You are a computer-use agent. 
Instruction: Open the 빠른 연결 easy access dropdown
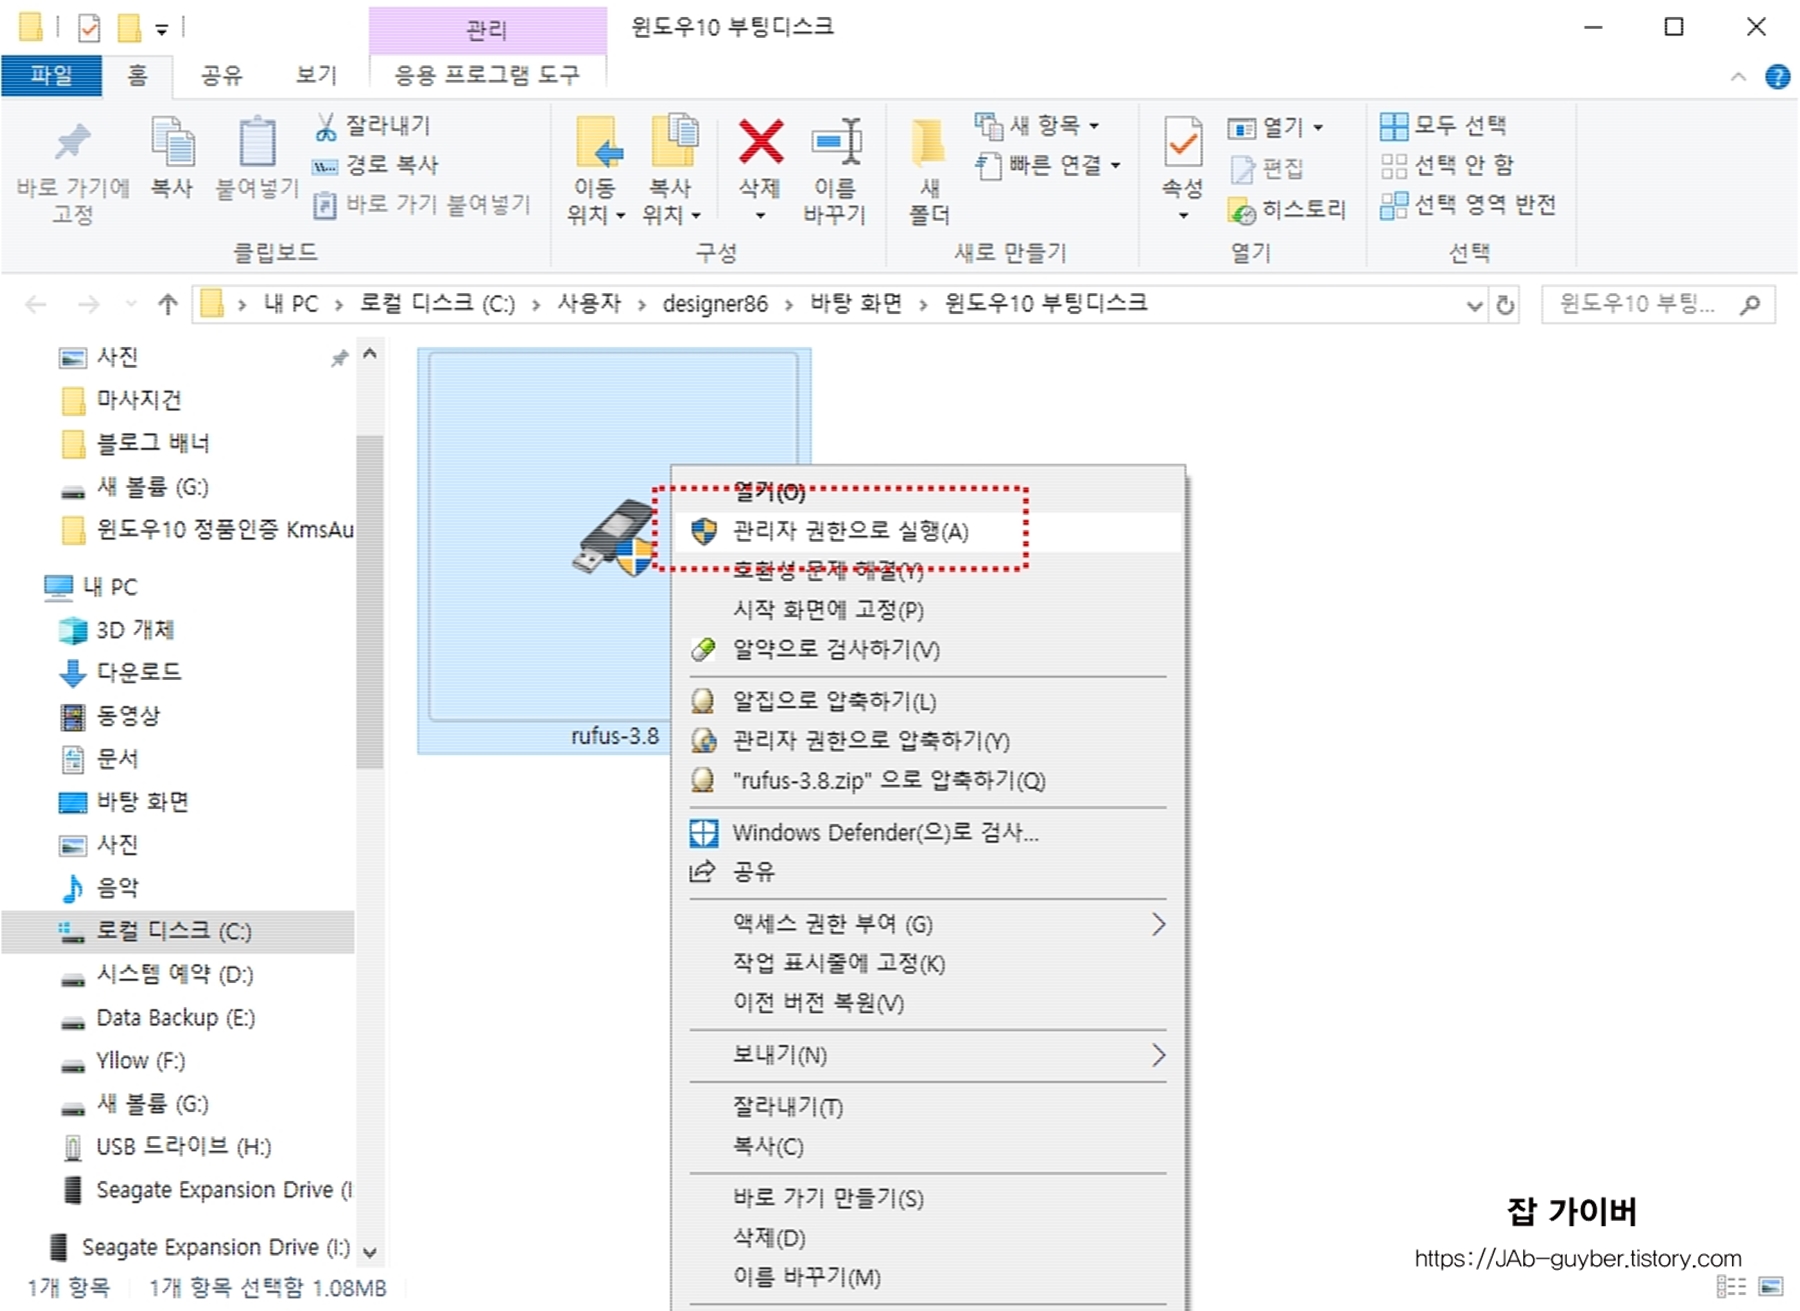click(x=1049, y=165)
